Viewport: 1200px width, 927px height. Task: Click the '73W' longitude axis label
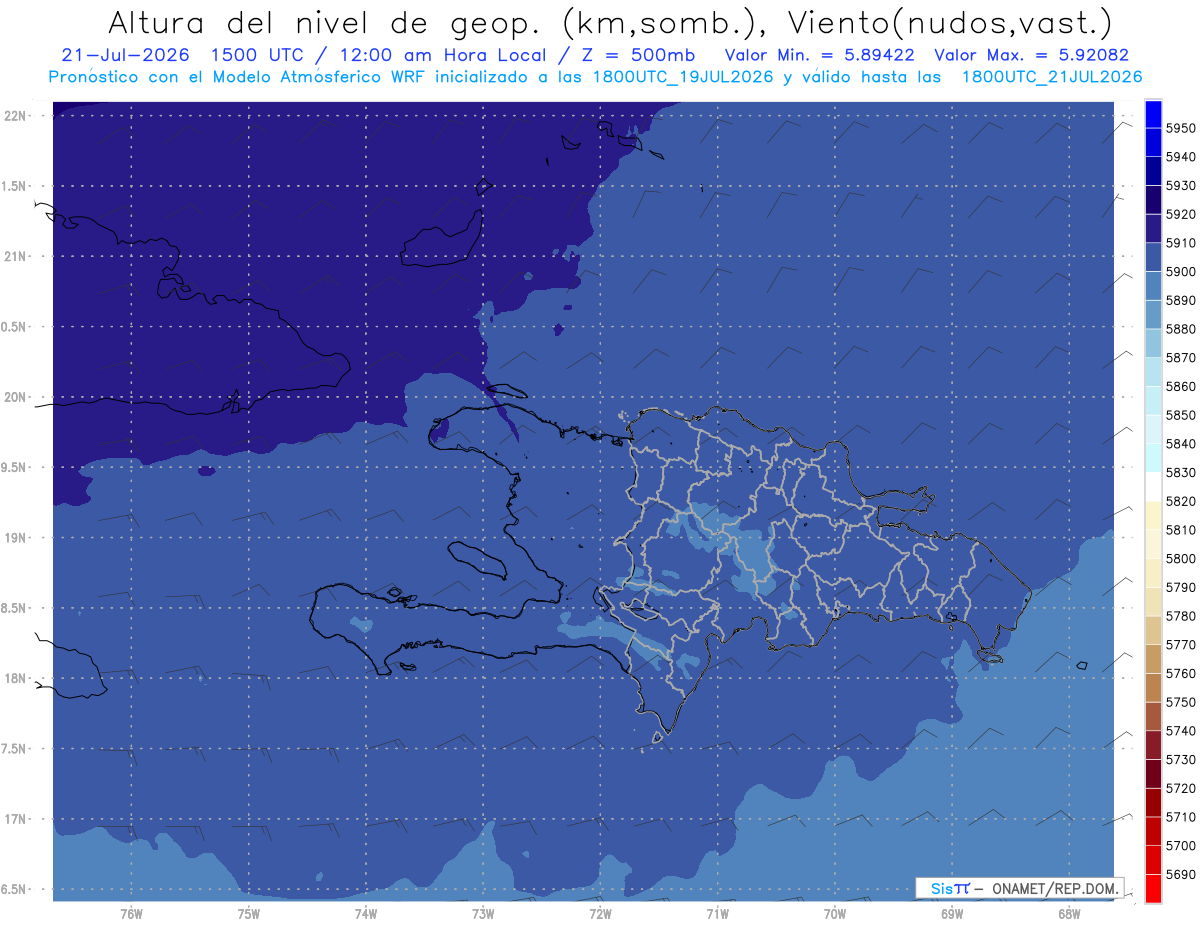click(x=483, y=914)
